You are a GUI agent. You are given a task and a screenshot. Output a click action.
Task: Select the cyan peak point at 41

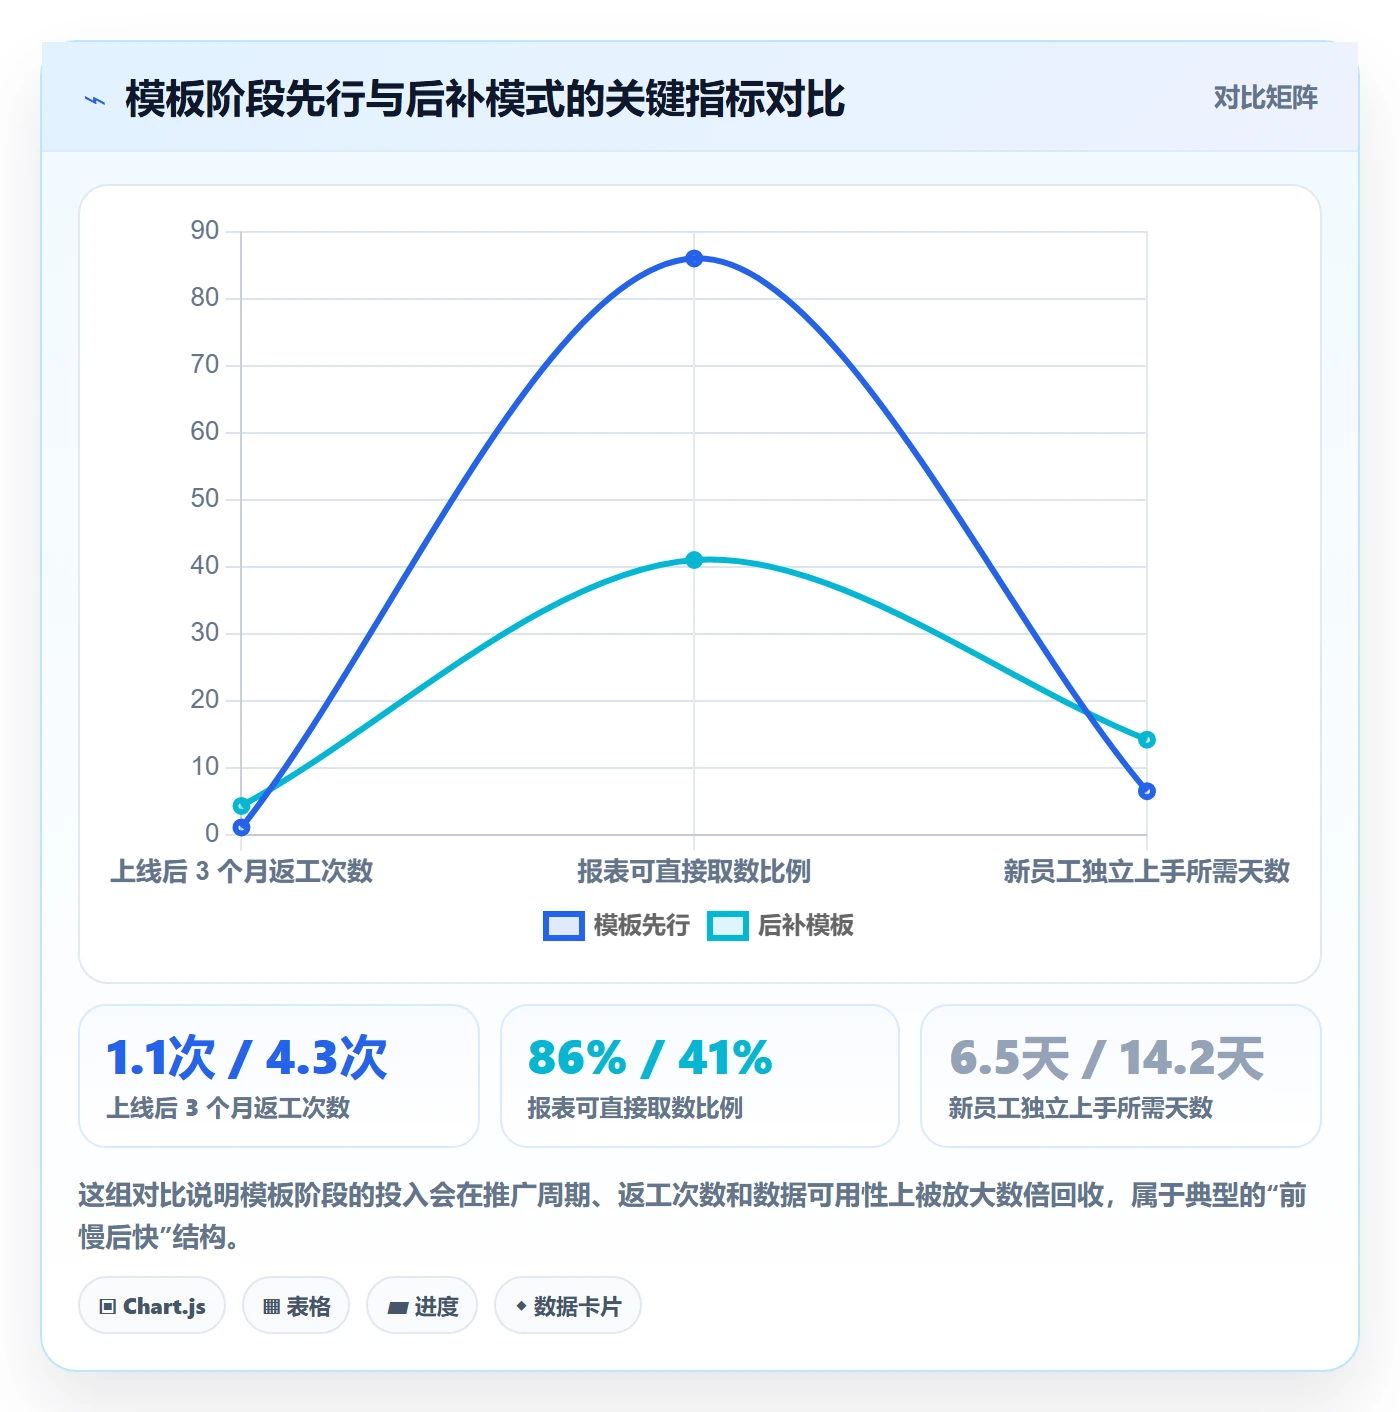(x=694, y=560)
